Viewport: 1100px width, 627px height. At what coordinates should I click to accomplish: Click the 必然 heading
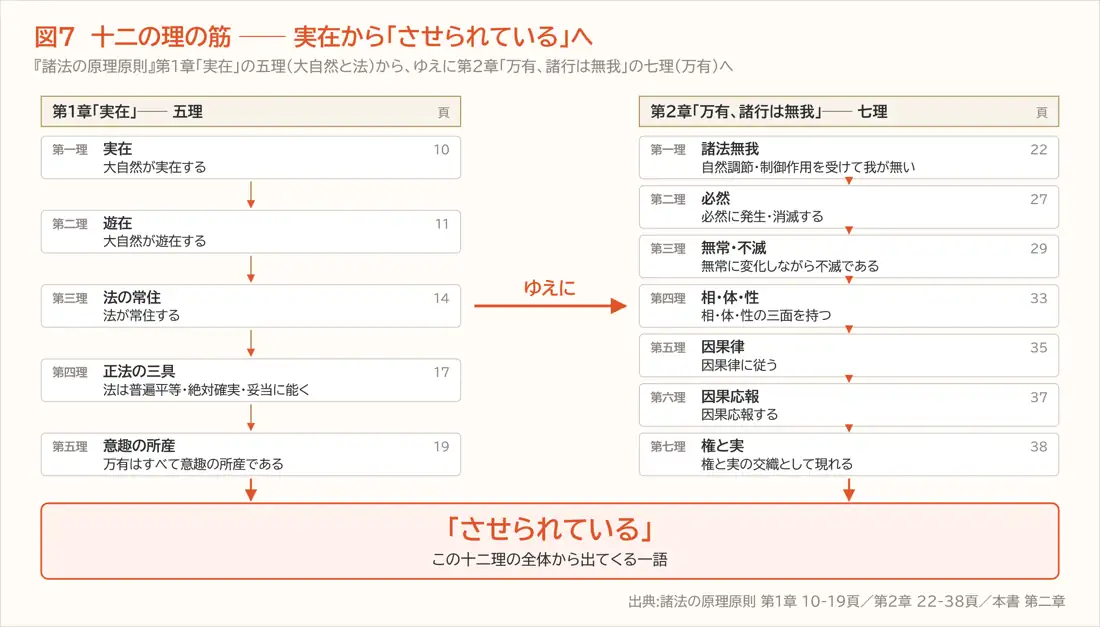[x=716, y=198]
